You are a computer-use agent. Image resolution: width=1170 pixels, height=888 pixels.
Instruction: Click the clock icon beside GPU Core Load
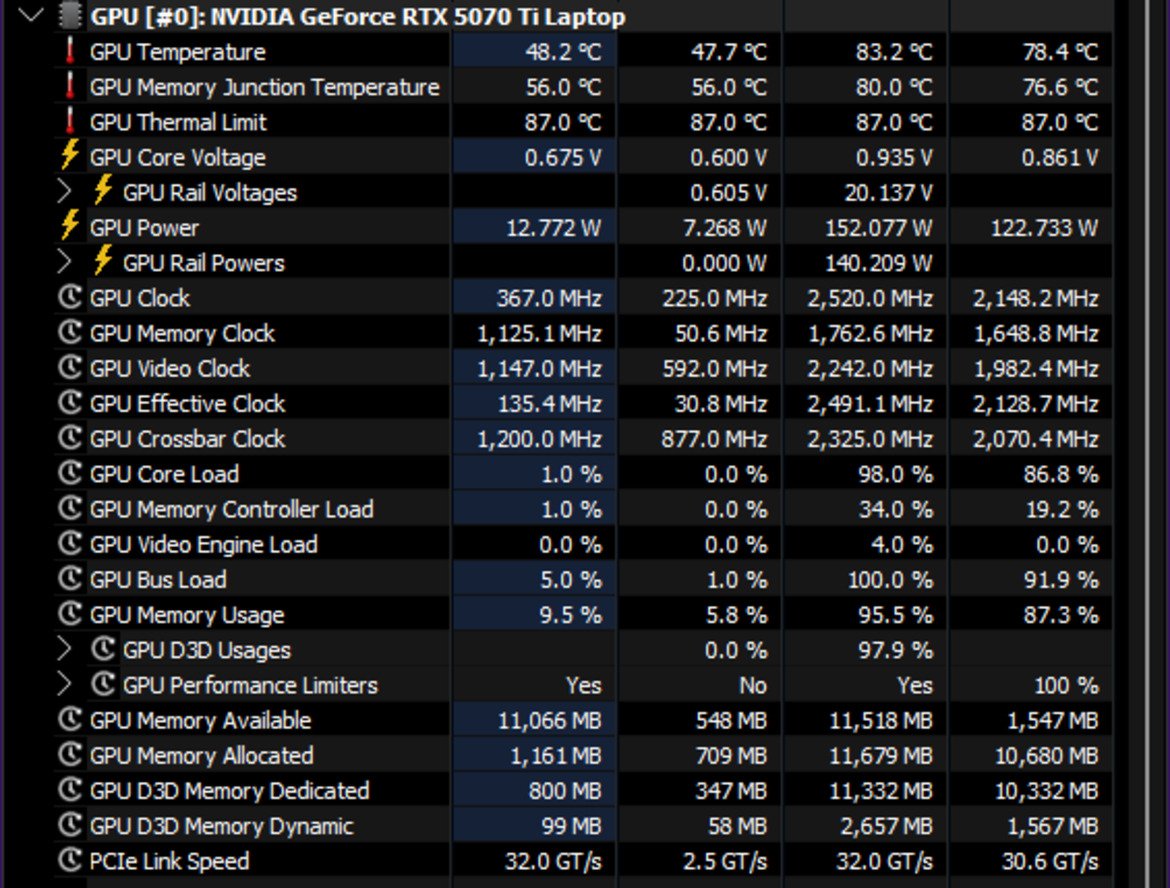(69, 473)
